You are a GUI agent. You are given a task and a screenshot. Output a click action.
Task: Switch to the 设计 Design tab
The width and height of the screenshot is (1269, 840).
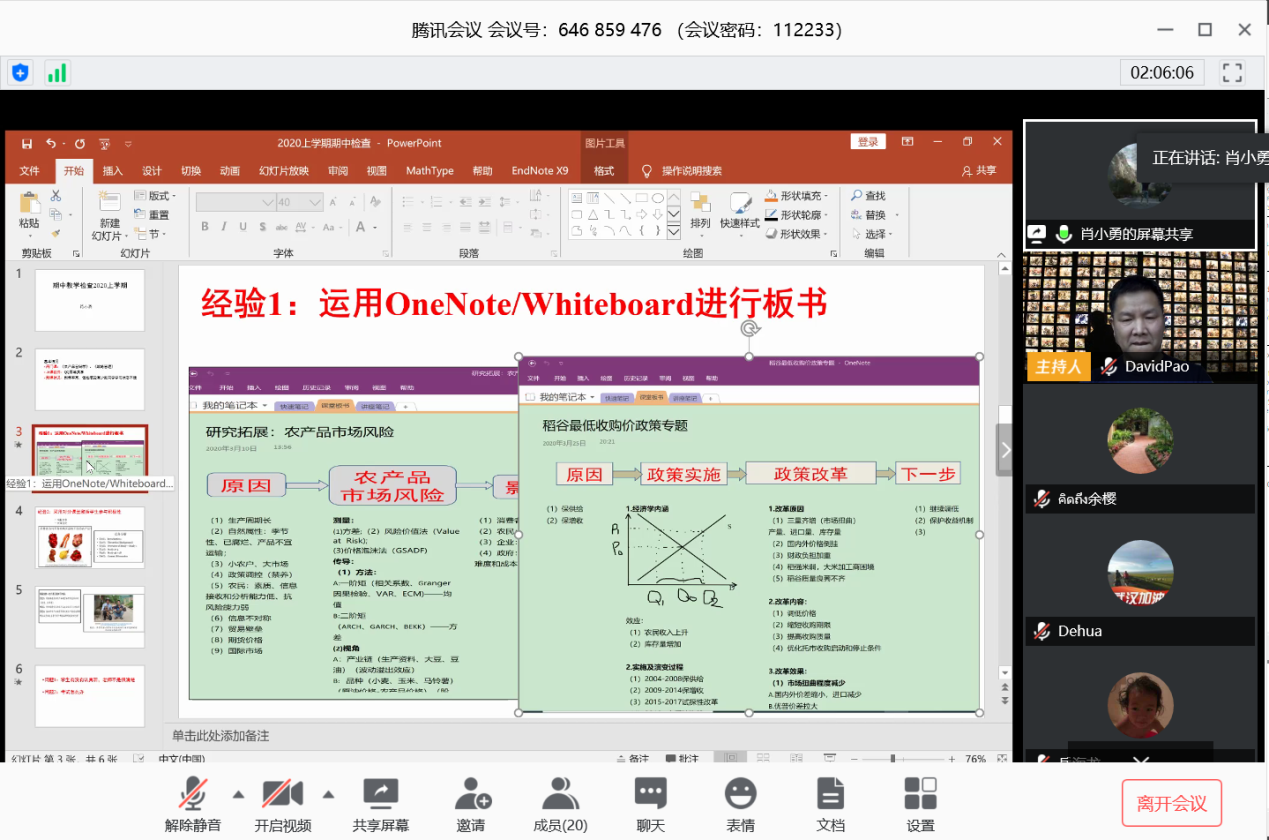click(152, 171)
